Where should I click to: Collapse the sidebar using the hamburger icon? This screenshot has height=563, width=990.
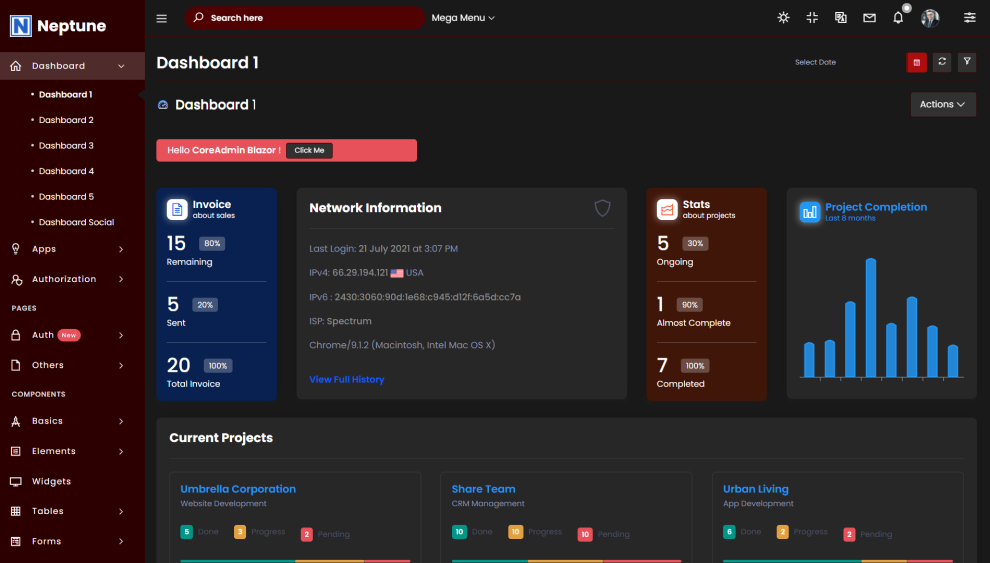162,18
